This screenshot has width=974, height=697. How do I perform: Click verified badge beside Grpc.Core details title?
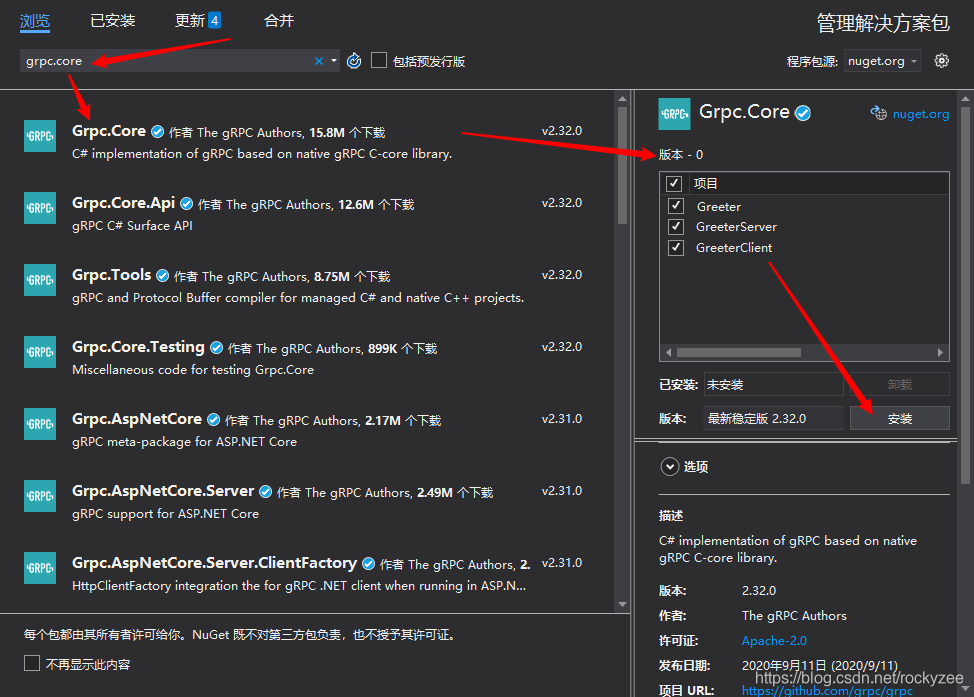point(803,113)
